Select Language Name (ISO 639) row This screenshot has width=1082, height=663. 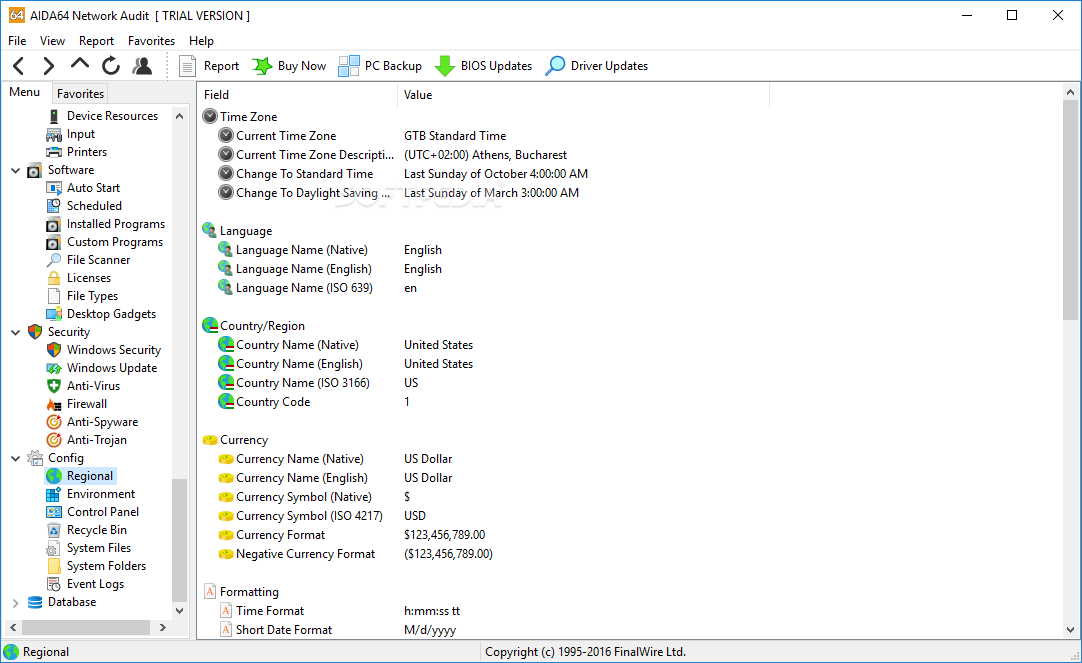point(483,288)
